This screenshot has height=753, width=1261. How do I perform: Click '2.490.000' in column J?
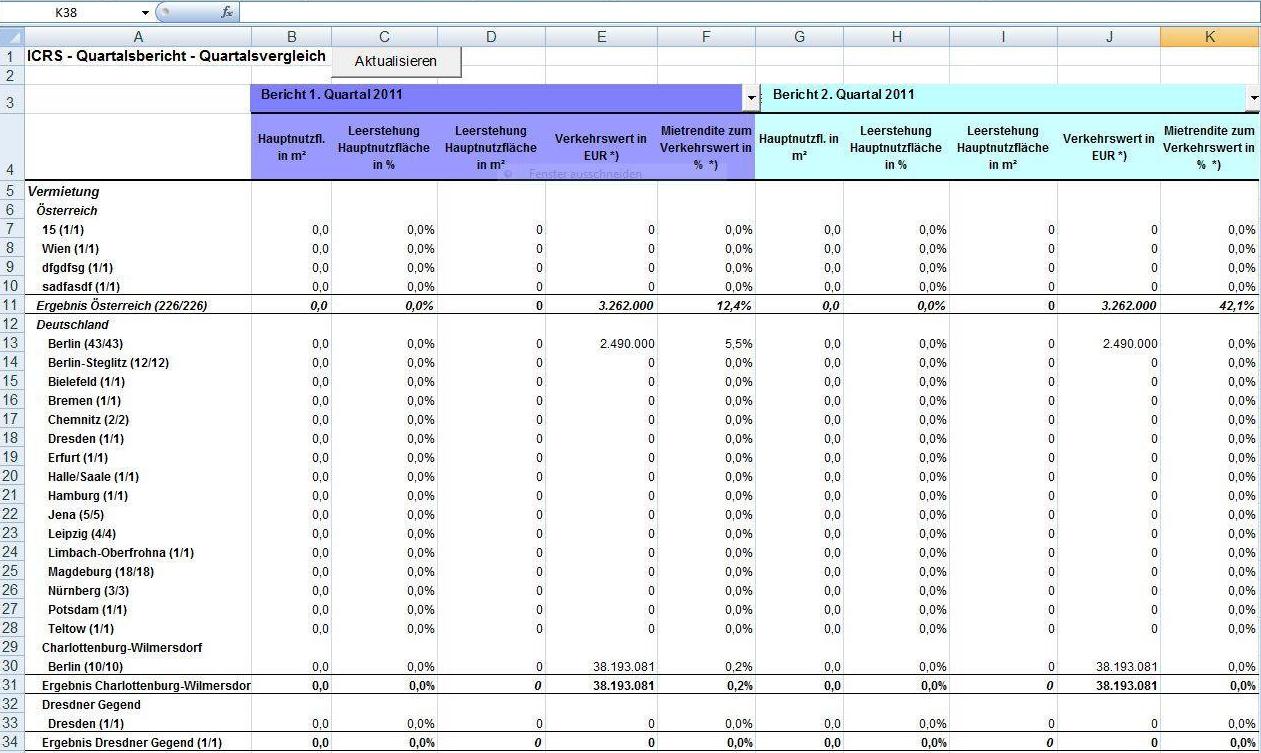click(x=1130, y=343)
